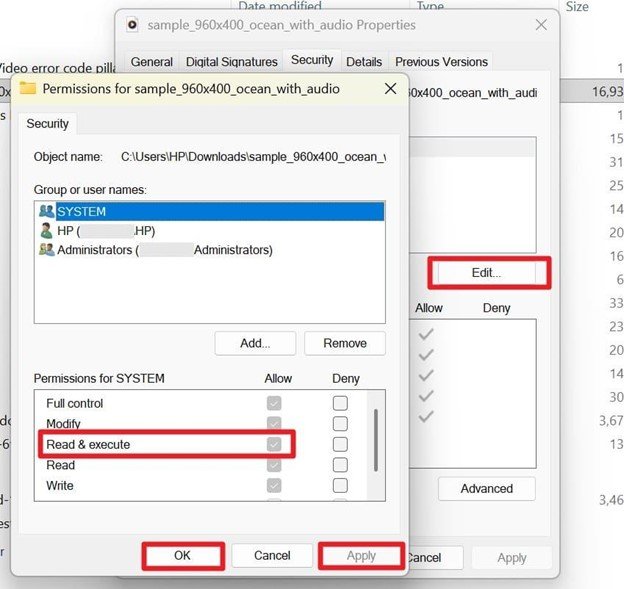The image size is (624, 589).
Task: Click the Edit... button in Properties
Action: [x=486, y=273]
